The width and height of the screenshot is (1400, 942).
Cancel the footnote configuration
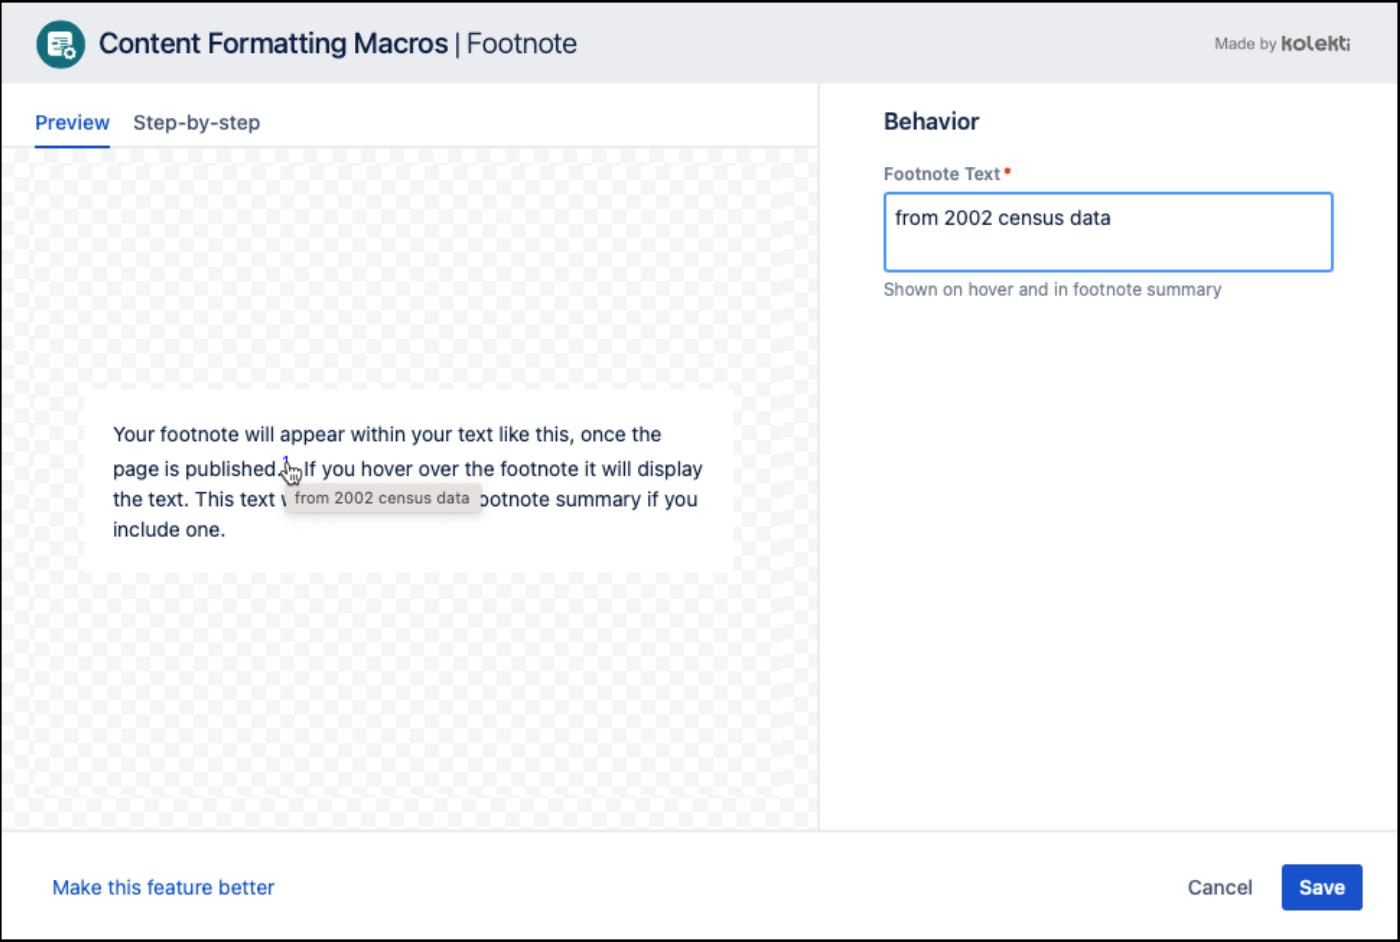coord(1220,887)
